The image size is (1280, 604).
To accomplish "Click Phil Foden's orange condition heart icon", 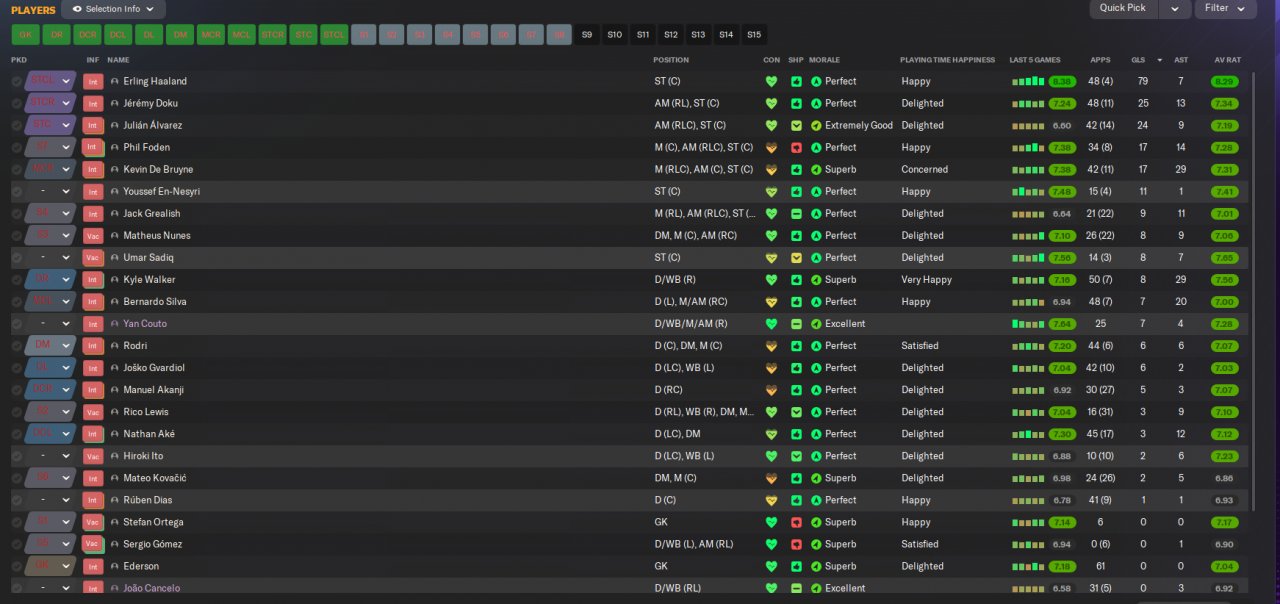I will (771, 147).
